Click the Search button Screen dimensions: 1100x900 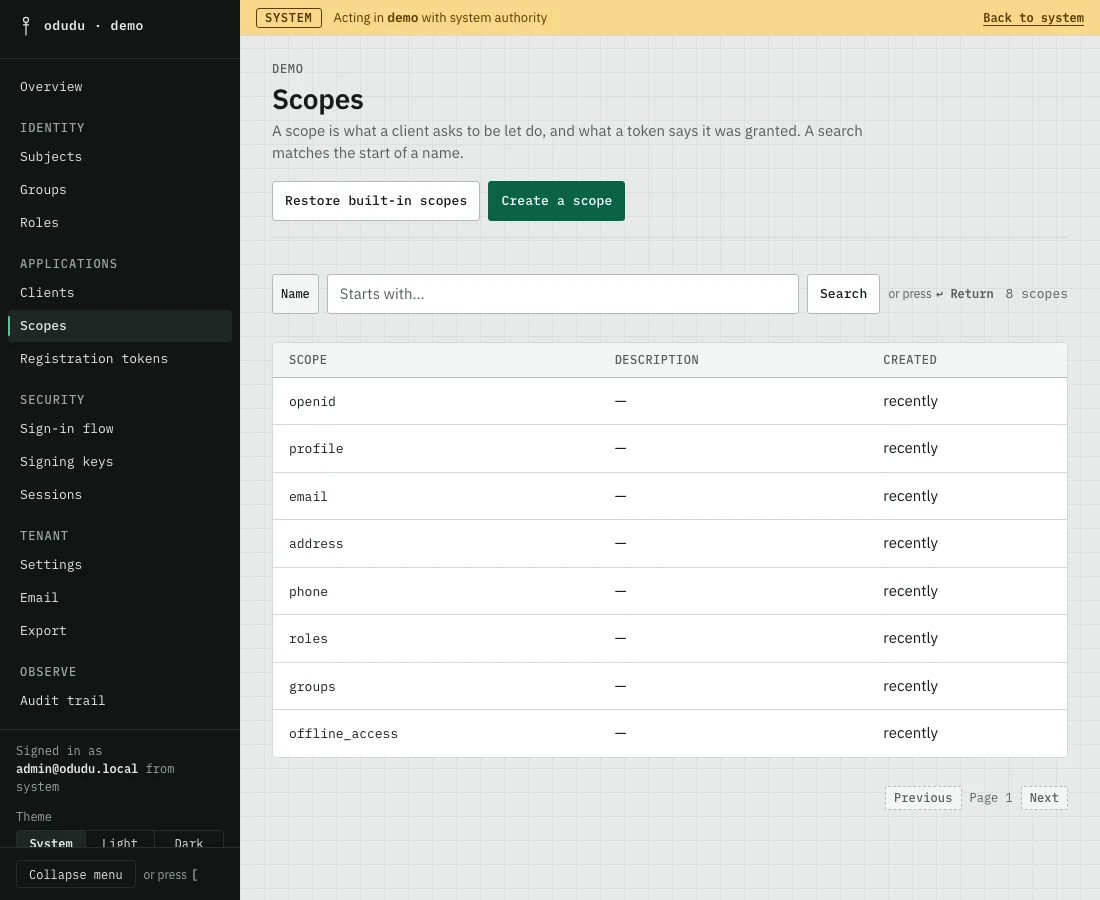click(843, 294)
